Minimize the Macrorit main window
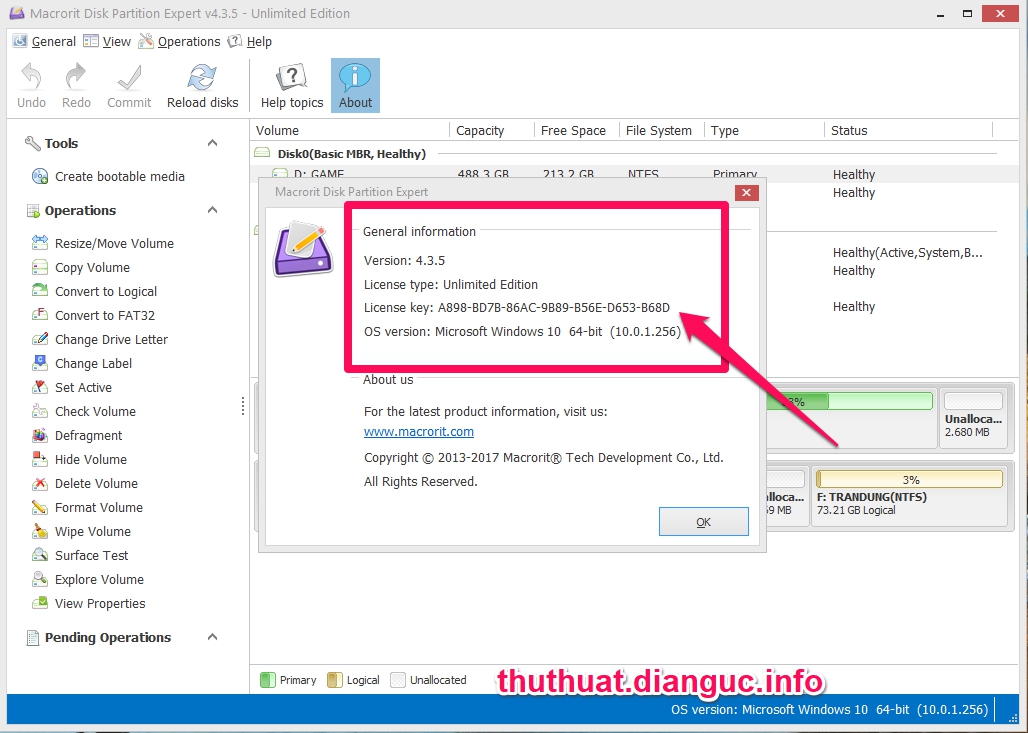This screenshot has width=1028, height=733. click(x=941, y=13)
